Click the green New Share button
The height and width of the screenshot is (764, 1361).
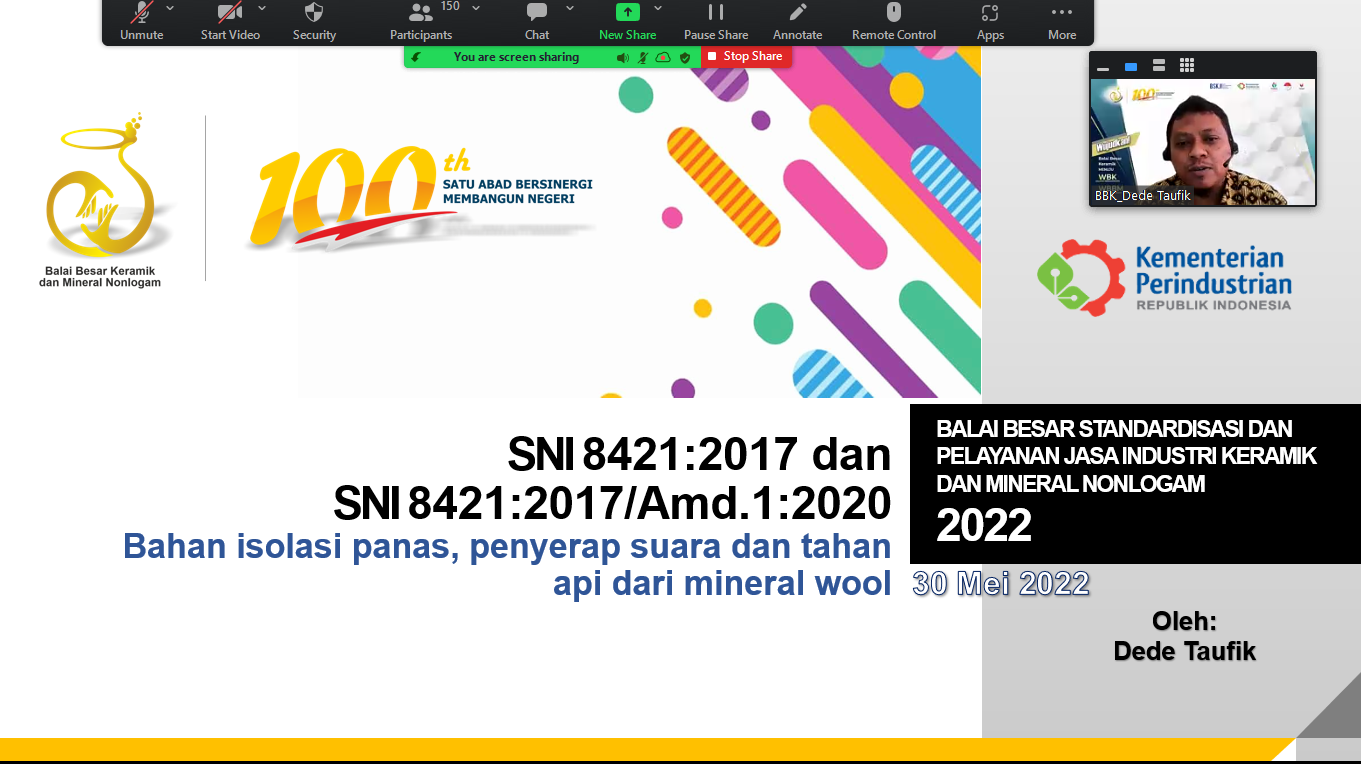point(627,22)
